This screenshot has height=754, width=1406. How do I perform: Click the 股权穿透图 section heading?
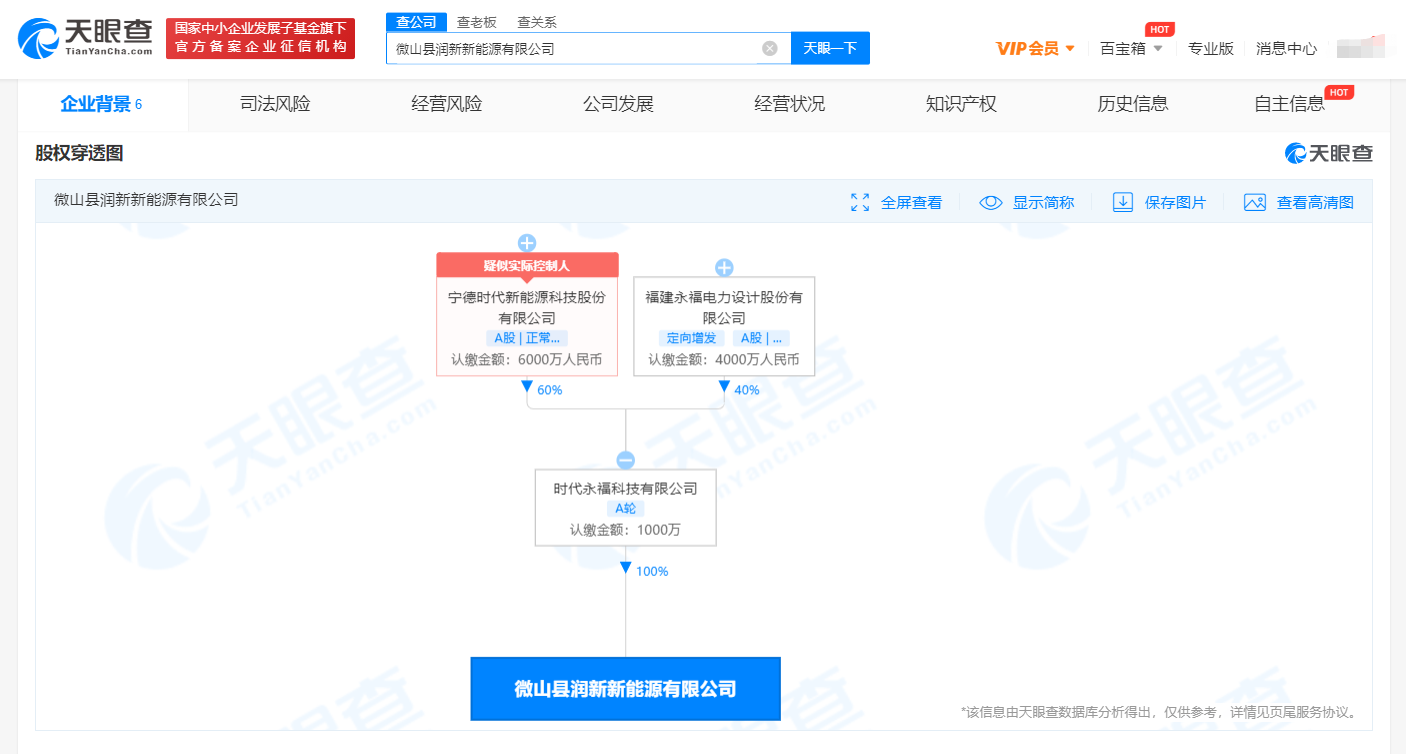(x=79, y=153)
